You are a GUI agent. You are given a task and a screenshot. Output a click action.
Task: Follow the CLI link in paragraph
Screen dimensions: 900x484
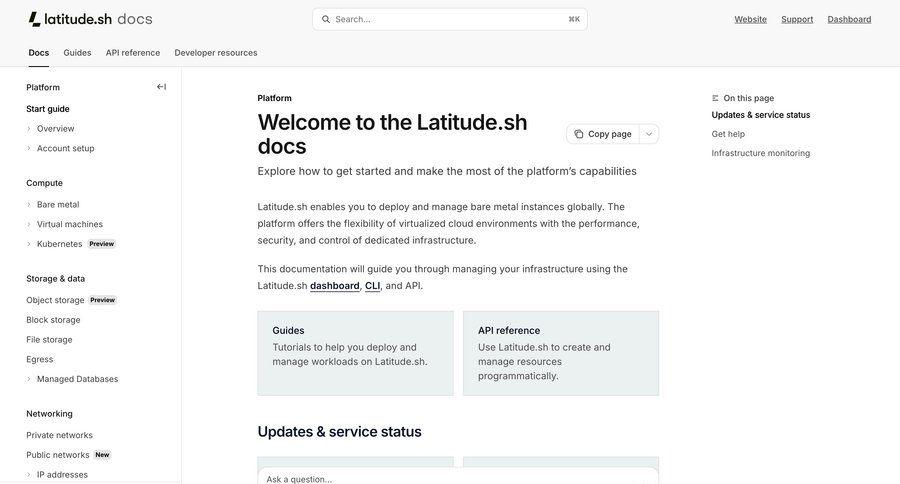tap(373, 285)
